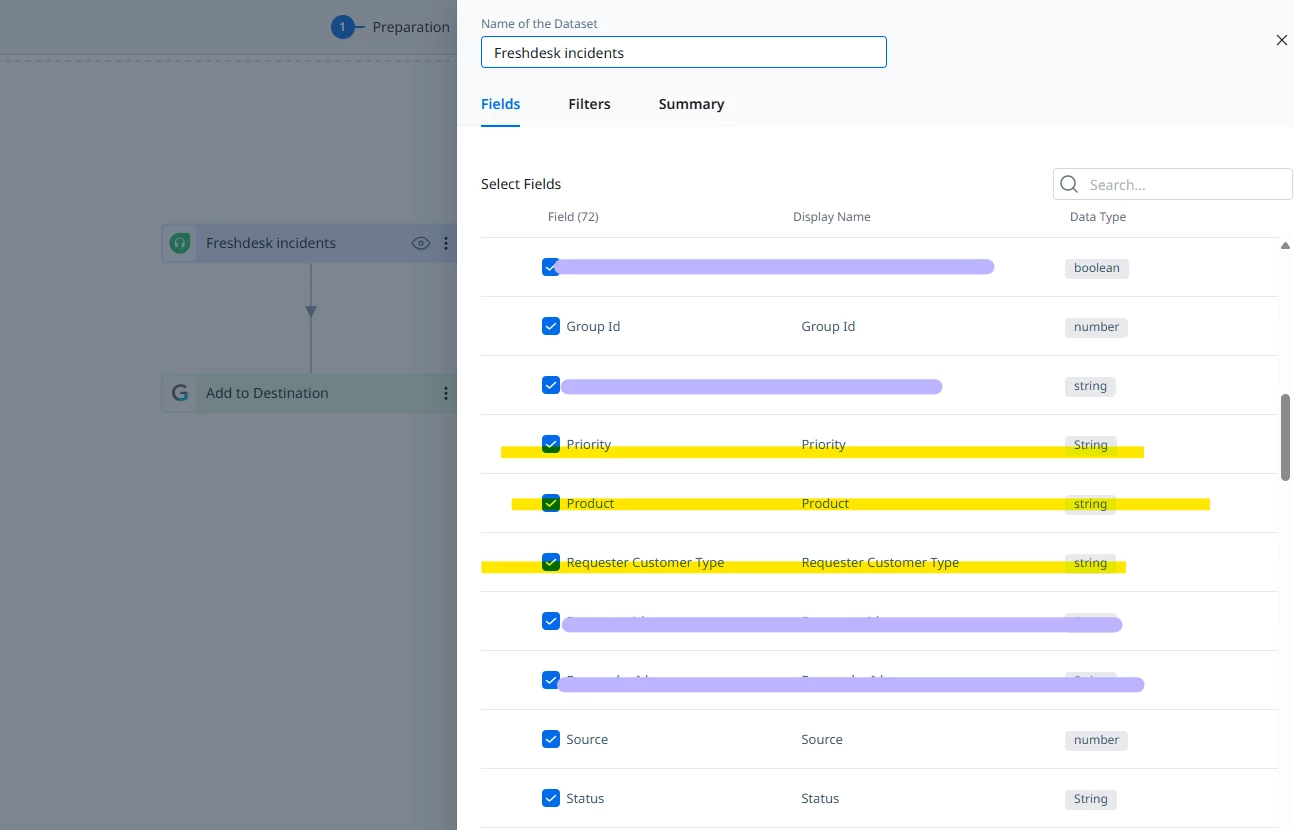
Task: Click the String badge in Status row
Action: point(1090,799)
